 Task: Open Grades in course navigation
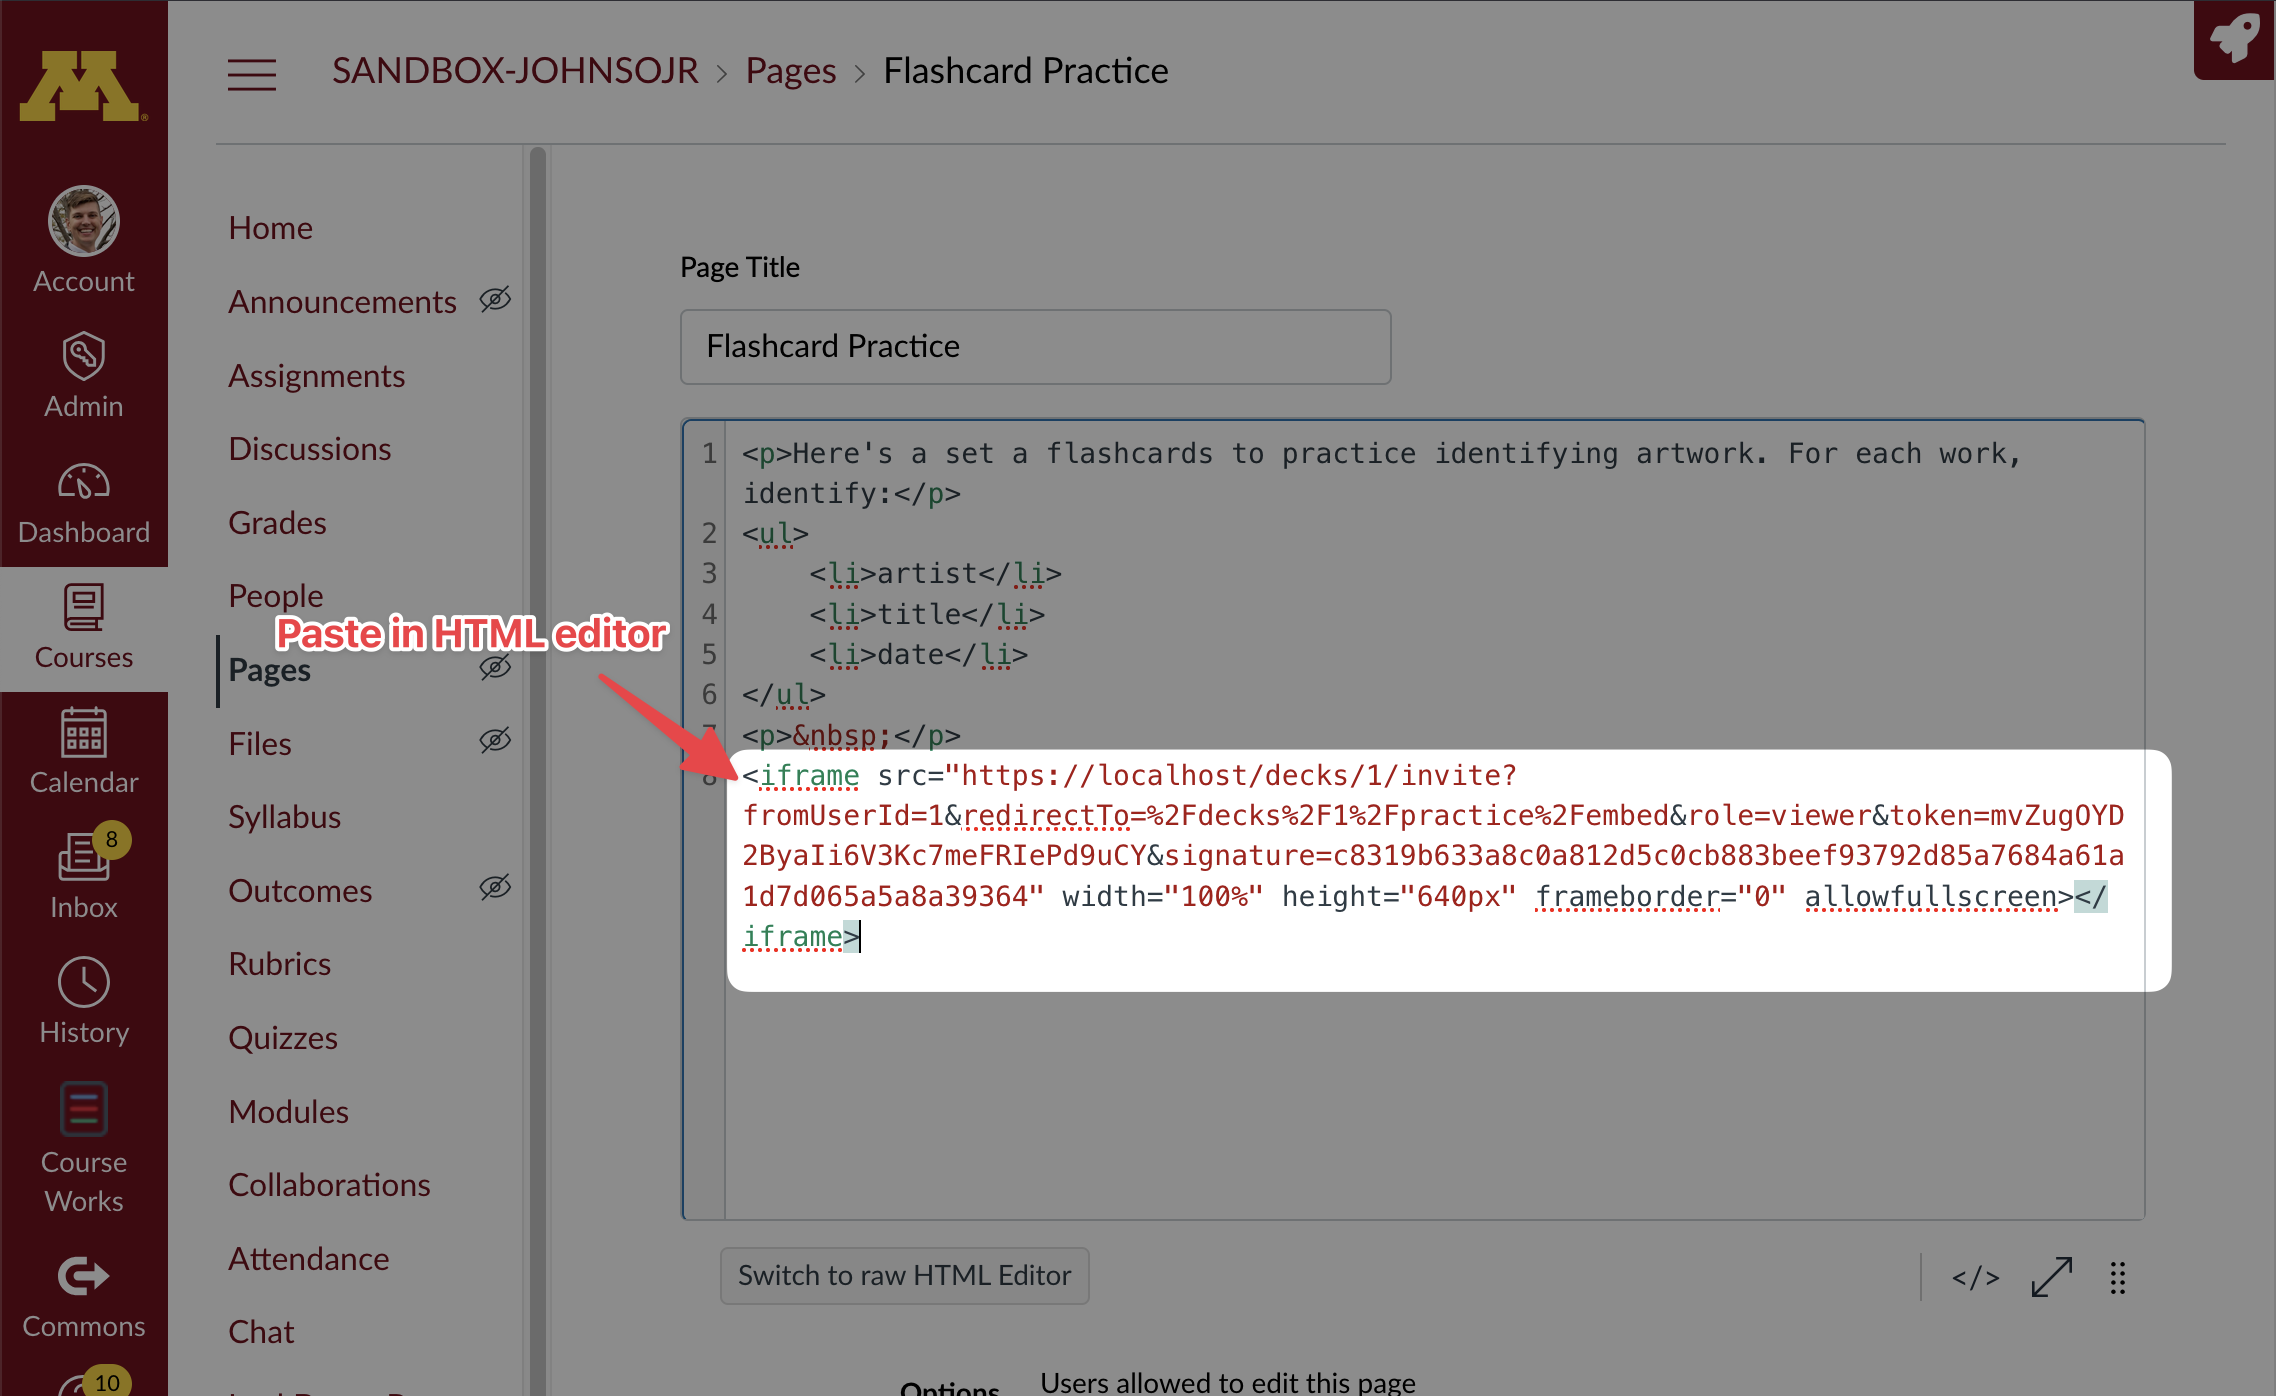click(277, 523)
